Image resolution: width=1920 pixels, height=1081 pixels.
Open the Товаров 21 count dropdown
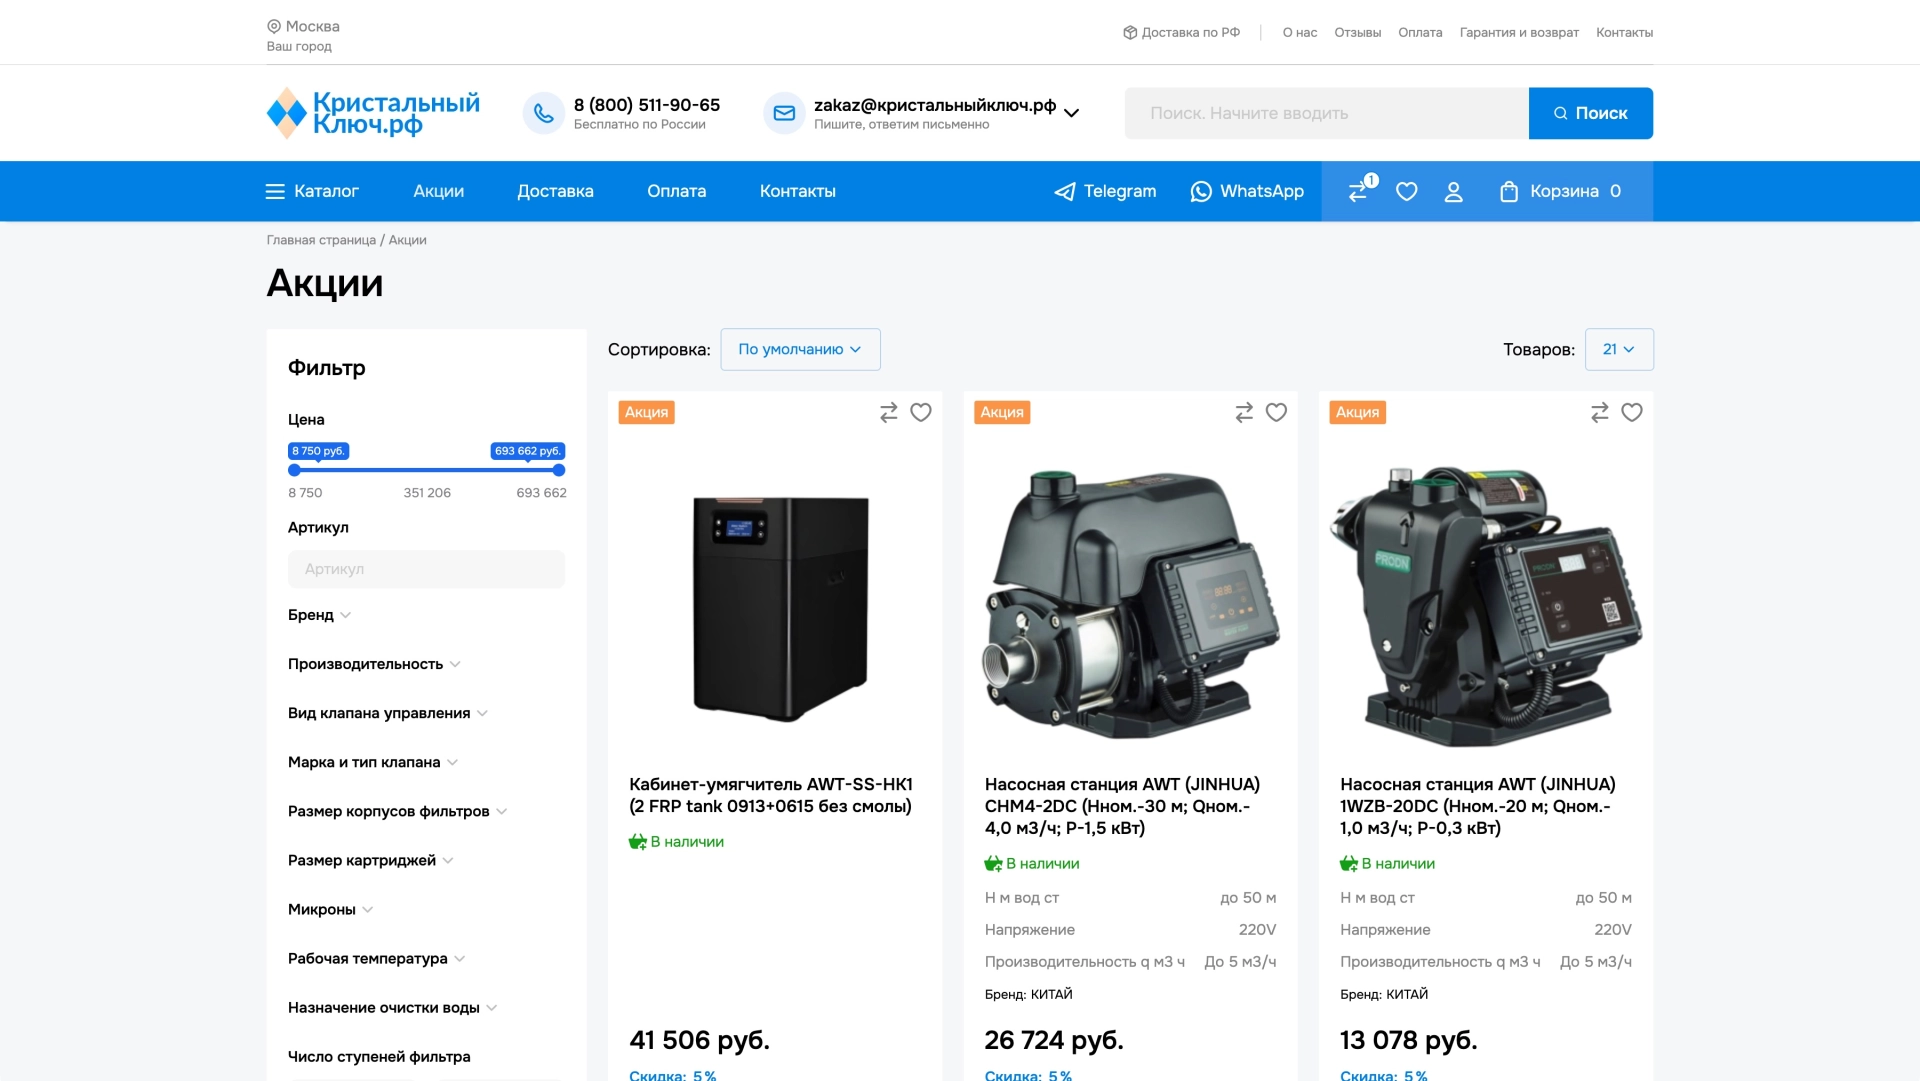tap(1619, 349)
